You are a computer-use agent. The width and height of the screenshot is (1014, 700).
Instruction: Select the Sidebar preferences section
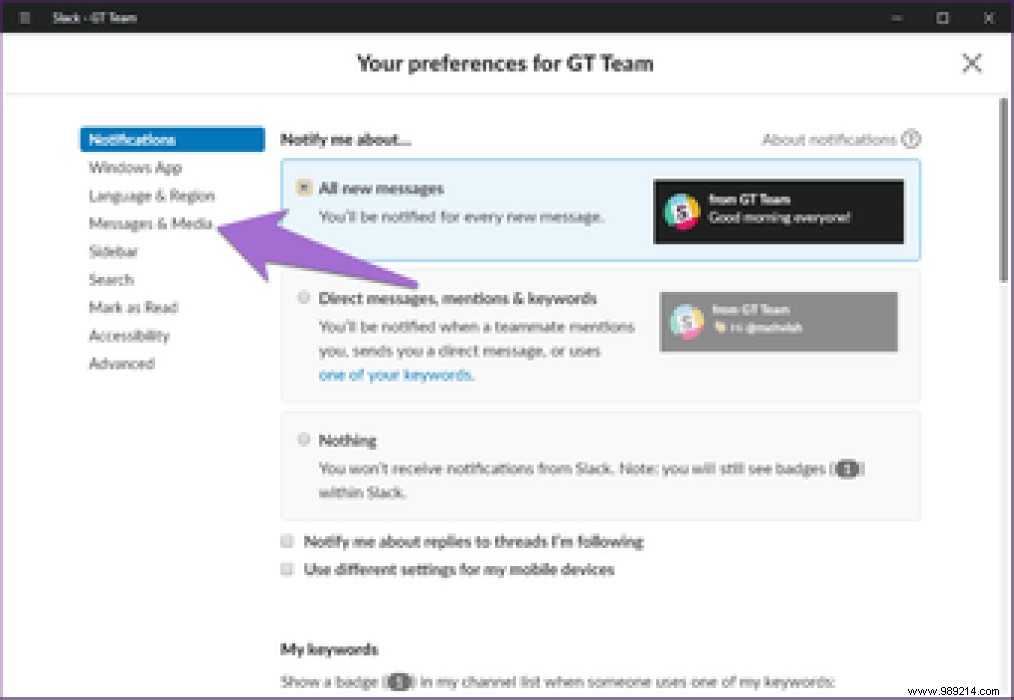click(113, 251)
